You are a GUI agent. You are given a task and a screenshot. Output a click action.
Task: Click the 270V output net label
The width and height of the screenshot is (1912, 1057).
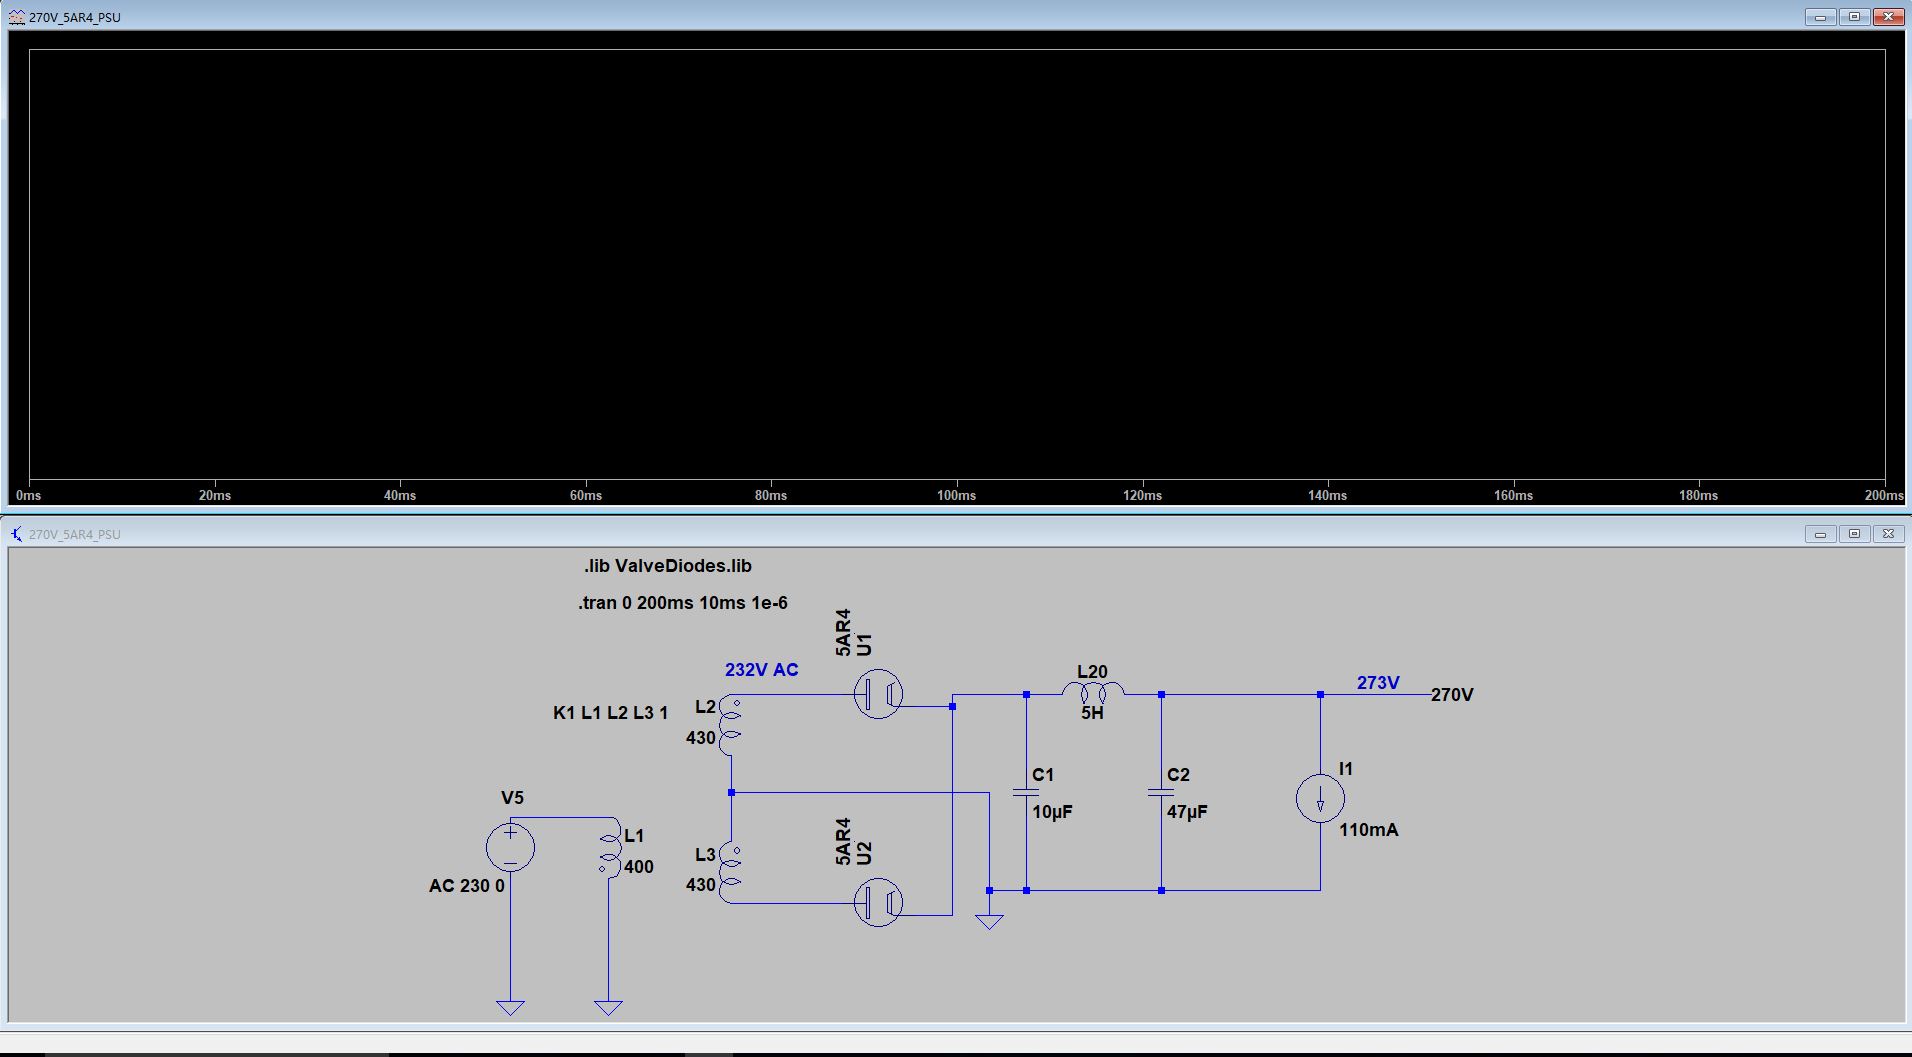pos(1452,695)
